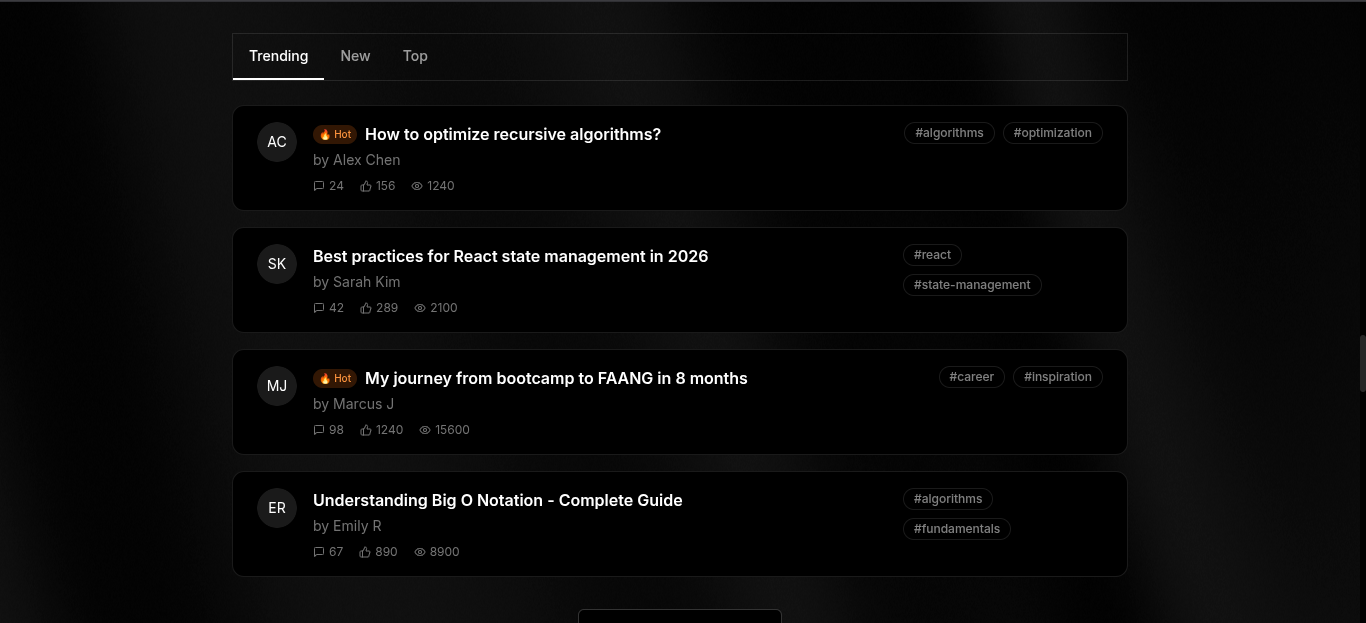Click the 2100 views count
The height and width of the screenshot is (623, 1366).
pyautogui.click(x=444, y=308)
